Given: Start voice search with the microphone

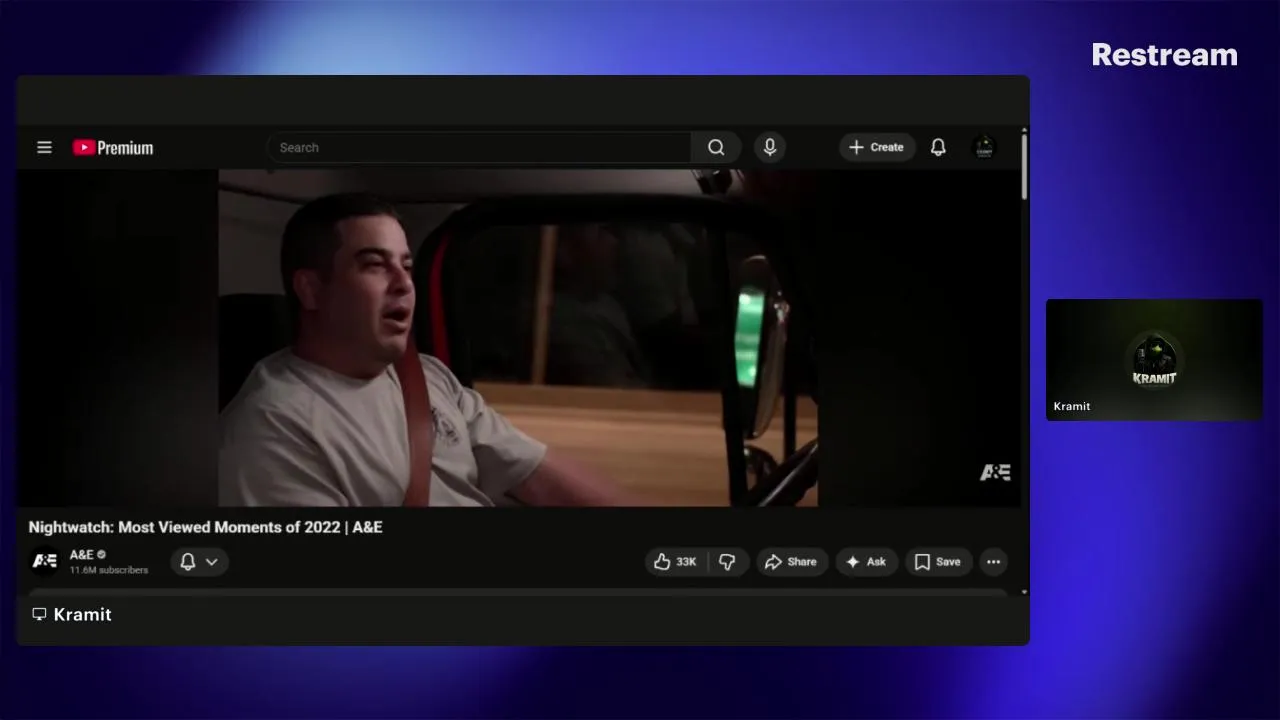Looking at the screenshot, I should (x=769, y=147).
